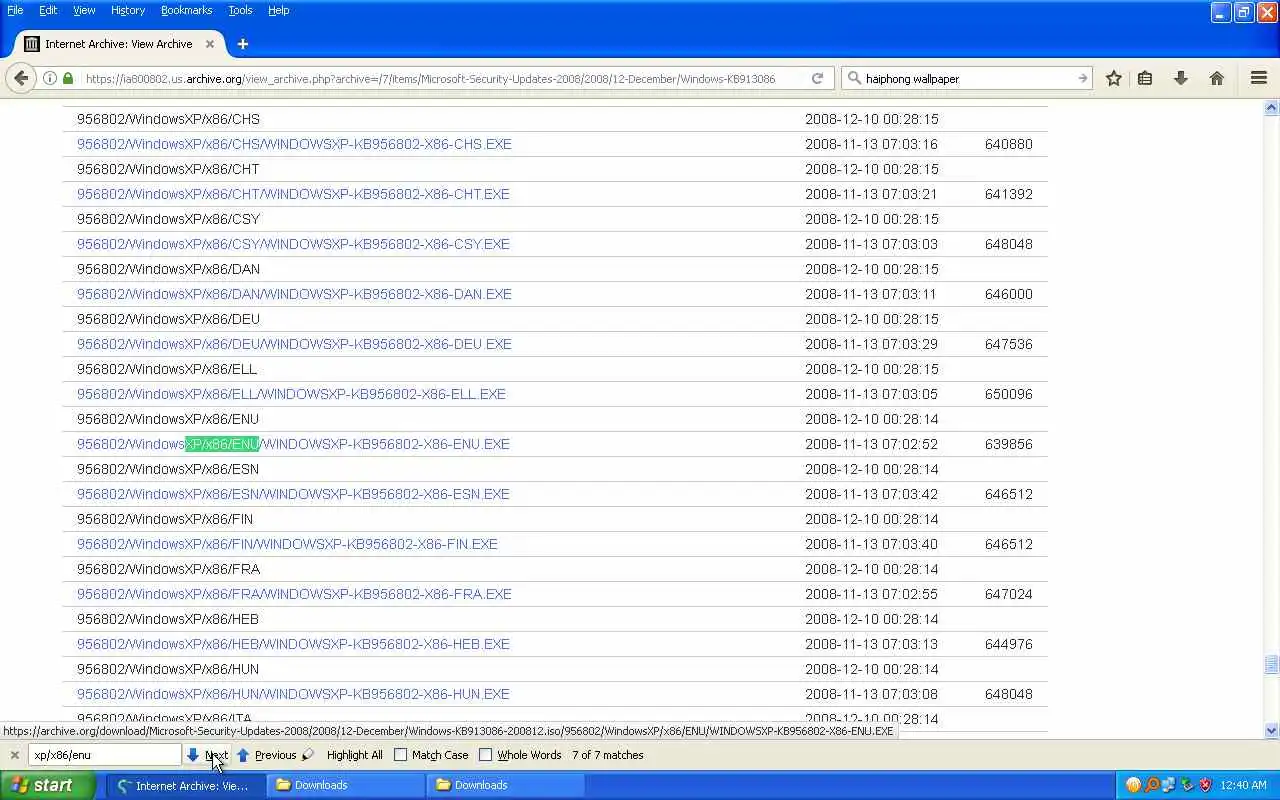Download the CHS KB956802 EXE link
Image resolution: width=1280 pixels, height=800 pixels.
pos(294,144)
